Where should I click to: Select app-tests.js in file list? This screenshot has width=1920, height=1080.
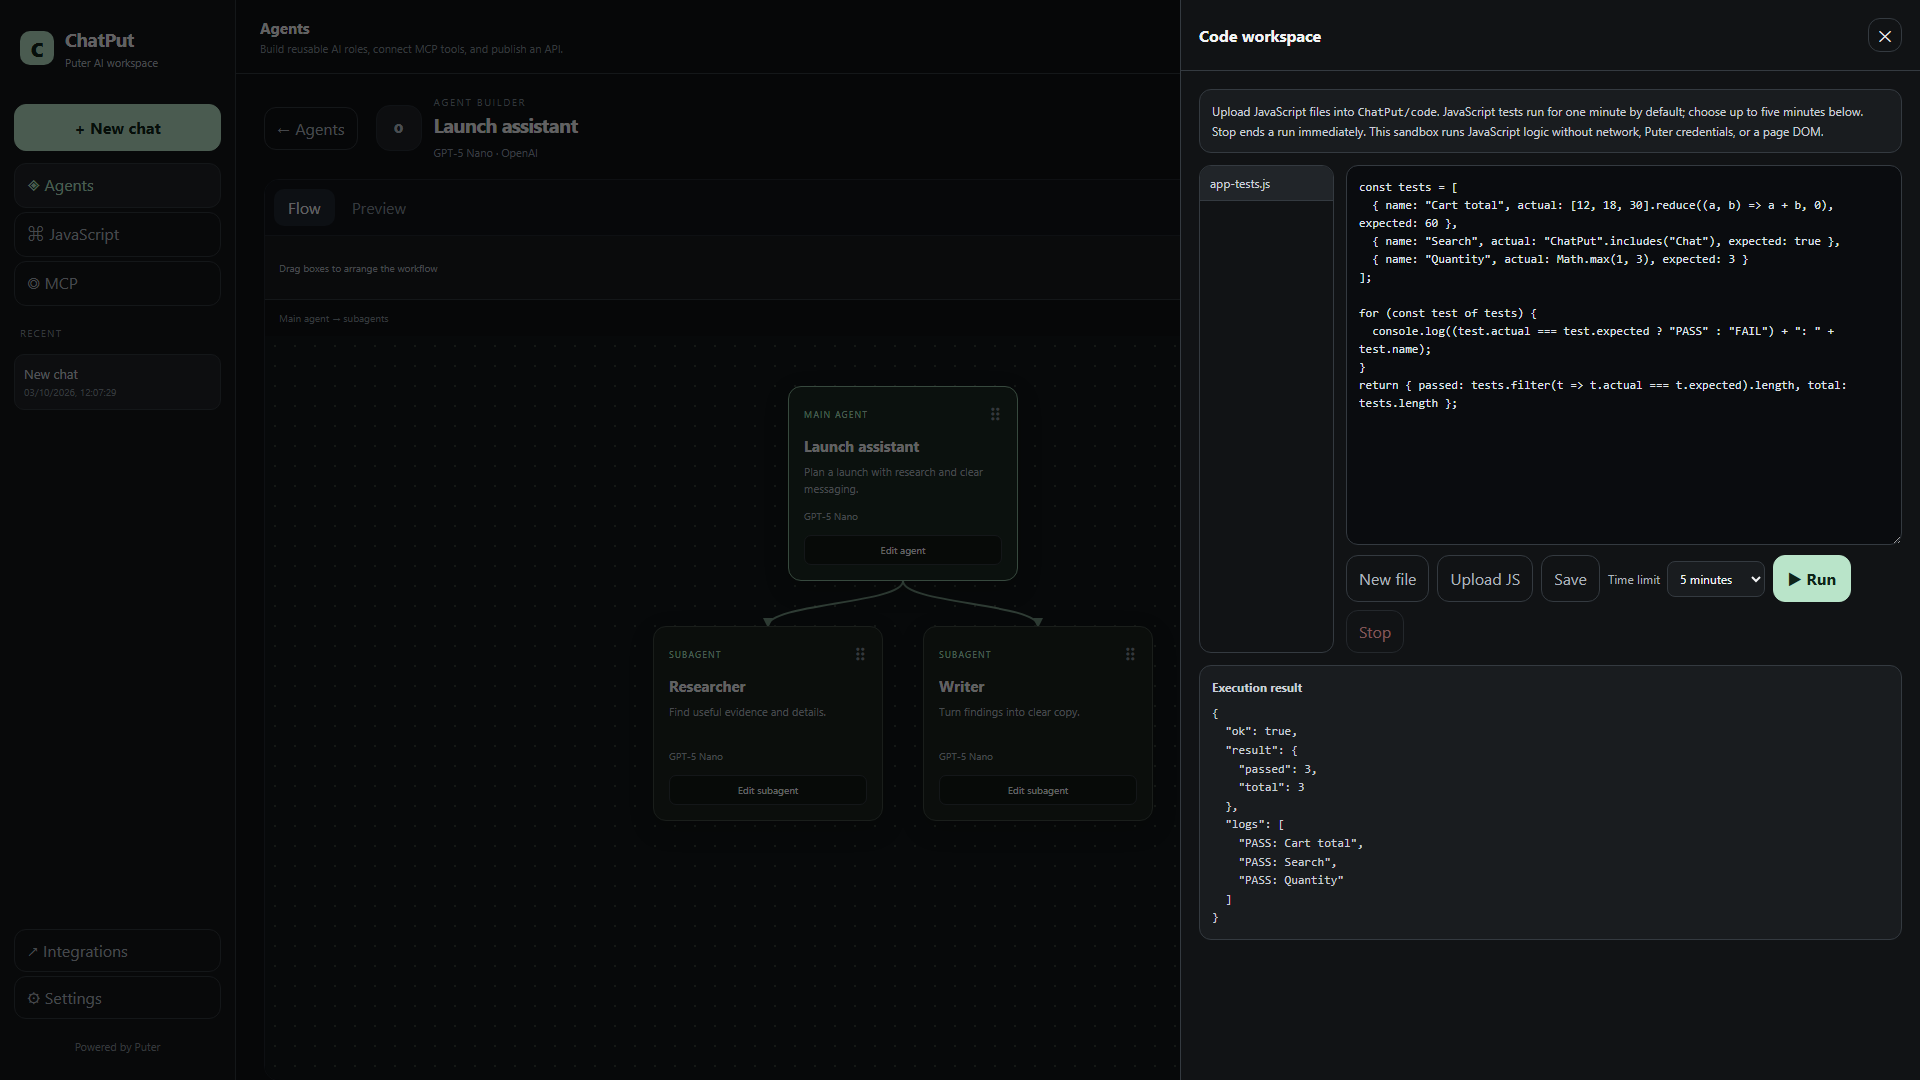point(1266,184)
